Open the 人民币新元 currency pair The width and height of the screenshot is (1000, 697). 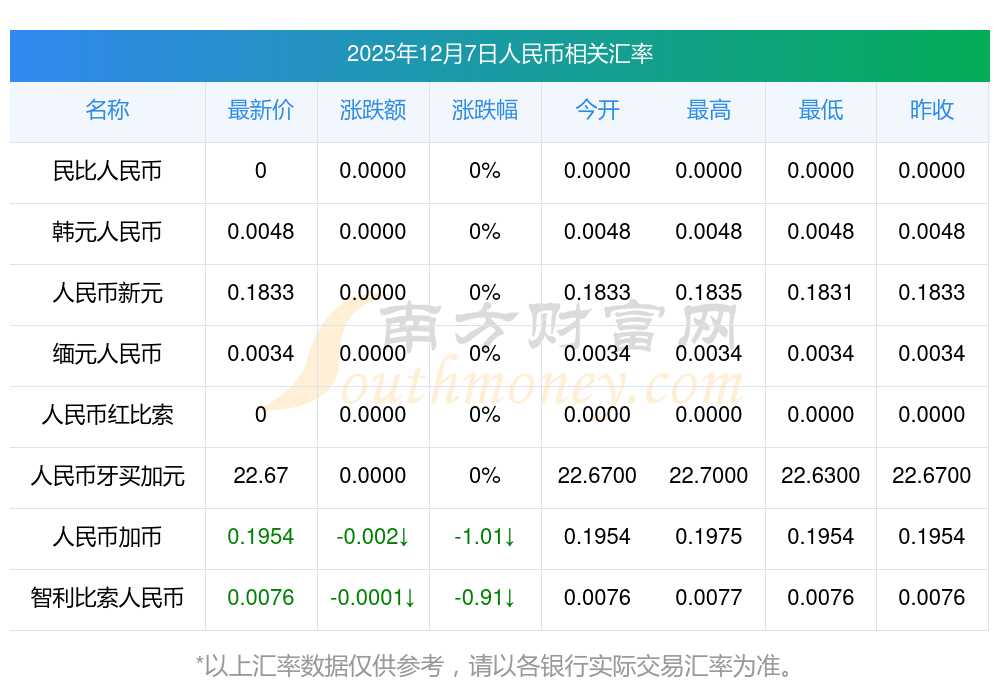pyautogui.click(x=107, y=293)
